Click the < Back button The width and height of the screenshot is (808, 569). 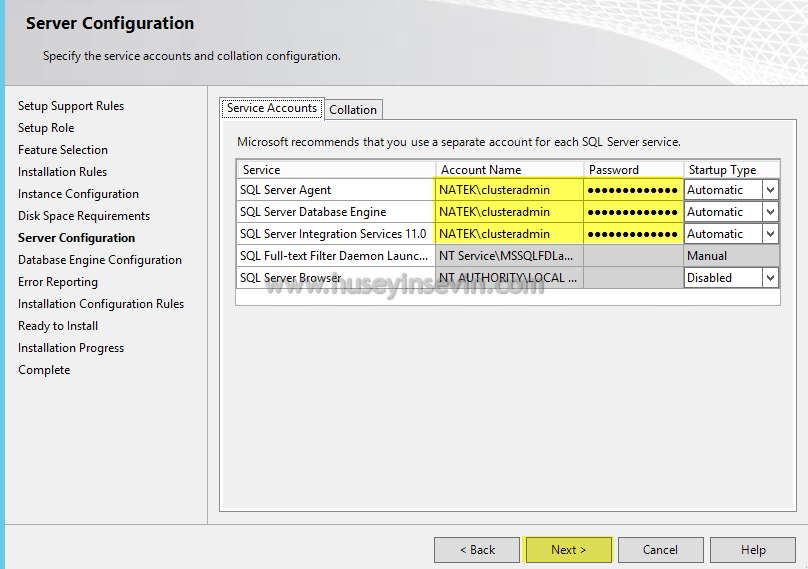coord(477,549)
